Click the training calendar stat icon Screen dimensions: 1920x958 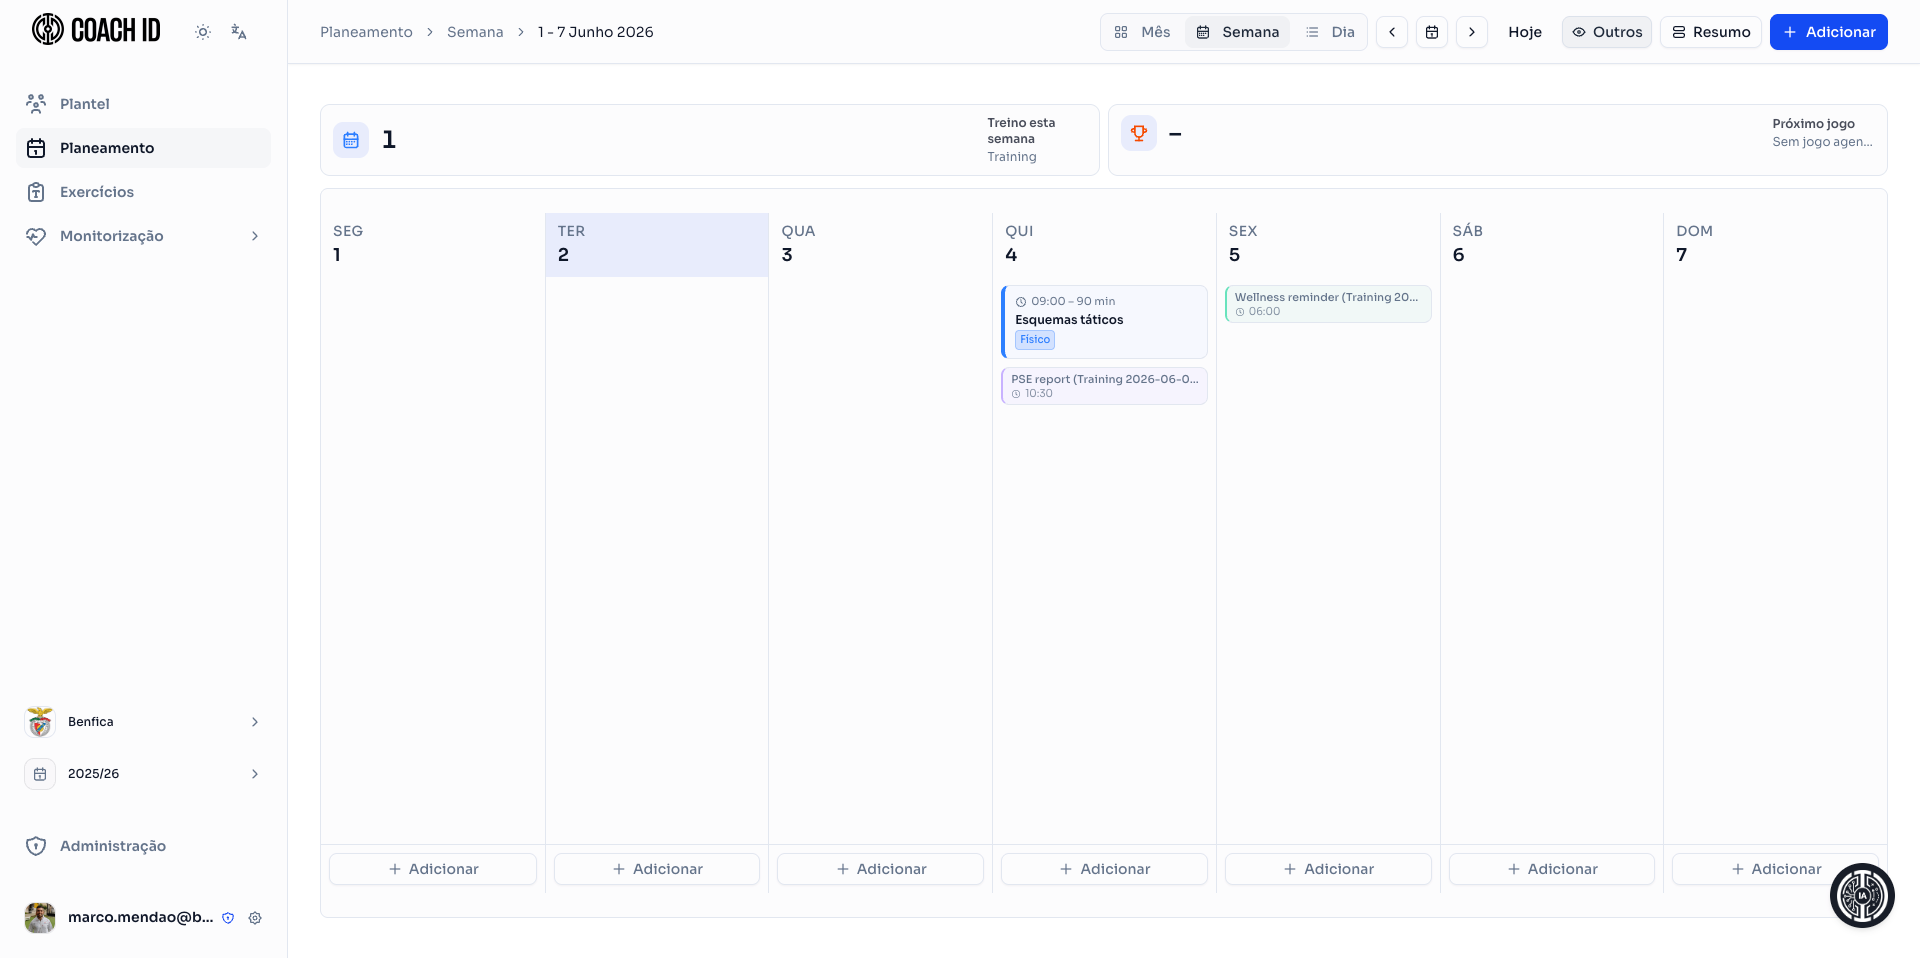(351, 140)
